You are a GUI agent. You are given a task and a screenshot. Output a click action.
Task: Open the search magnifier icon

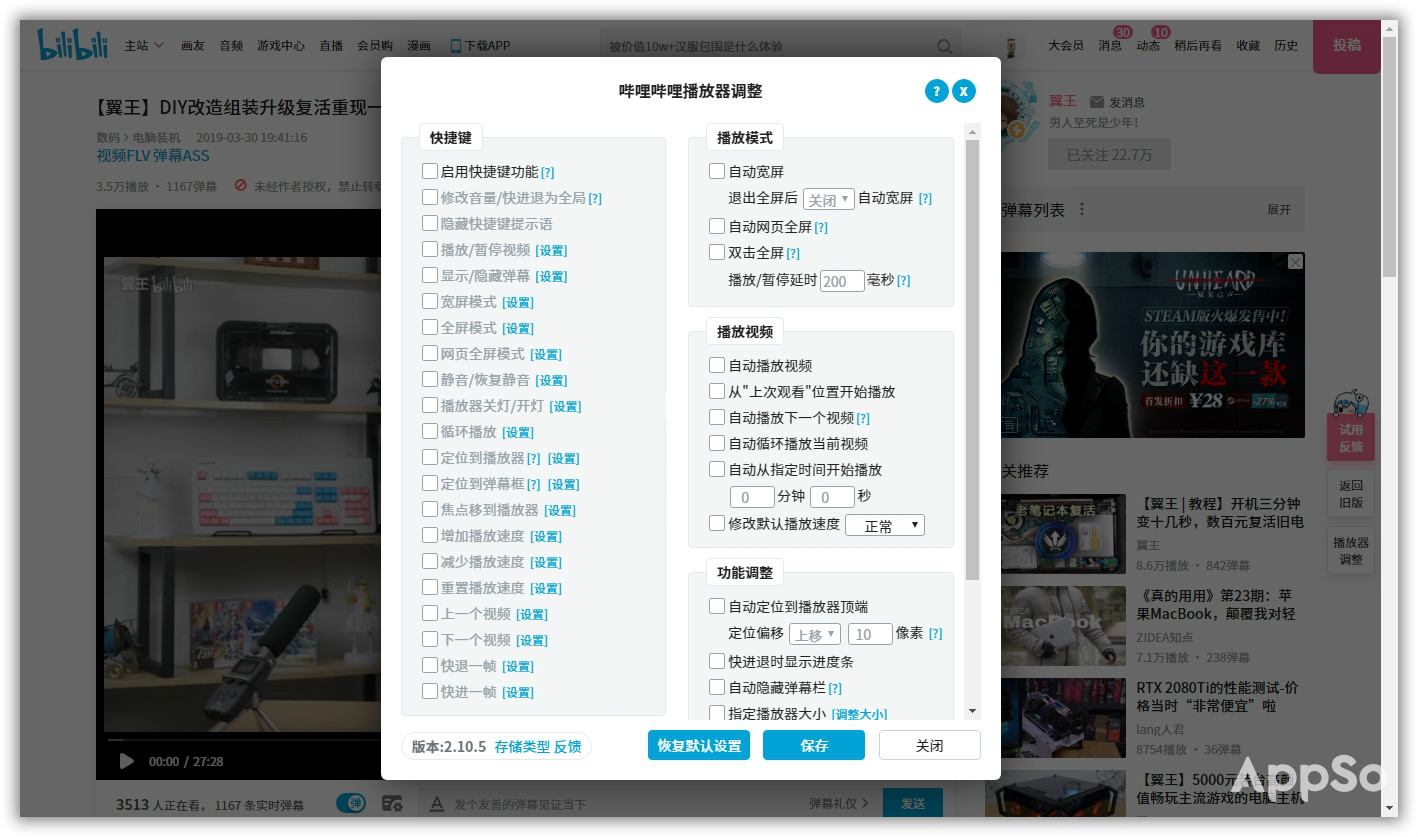944,46
